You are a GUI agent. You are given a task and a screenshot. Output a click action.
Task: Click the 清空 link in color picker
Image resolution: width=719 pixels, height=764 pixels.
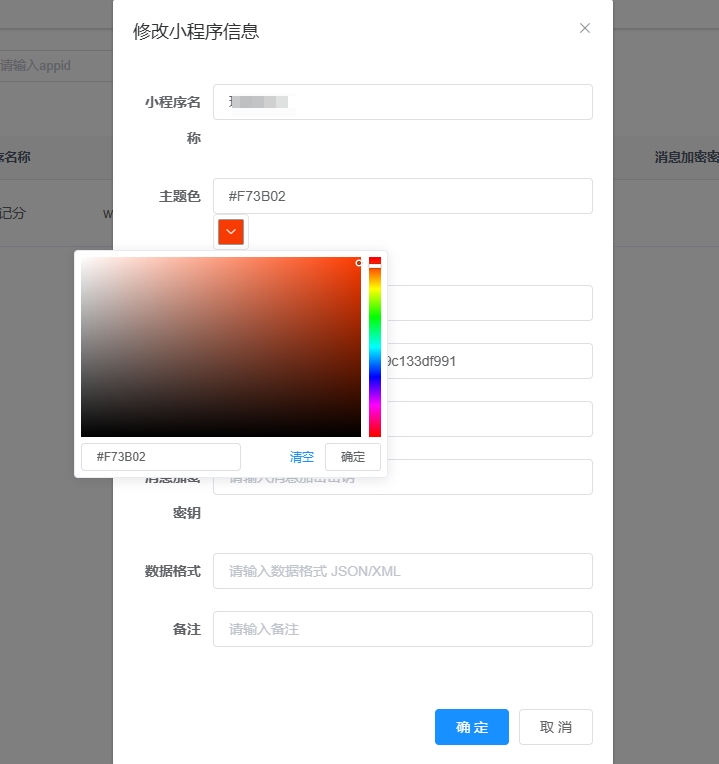coord(302,457)
